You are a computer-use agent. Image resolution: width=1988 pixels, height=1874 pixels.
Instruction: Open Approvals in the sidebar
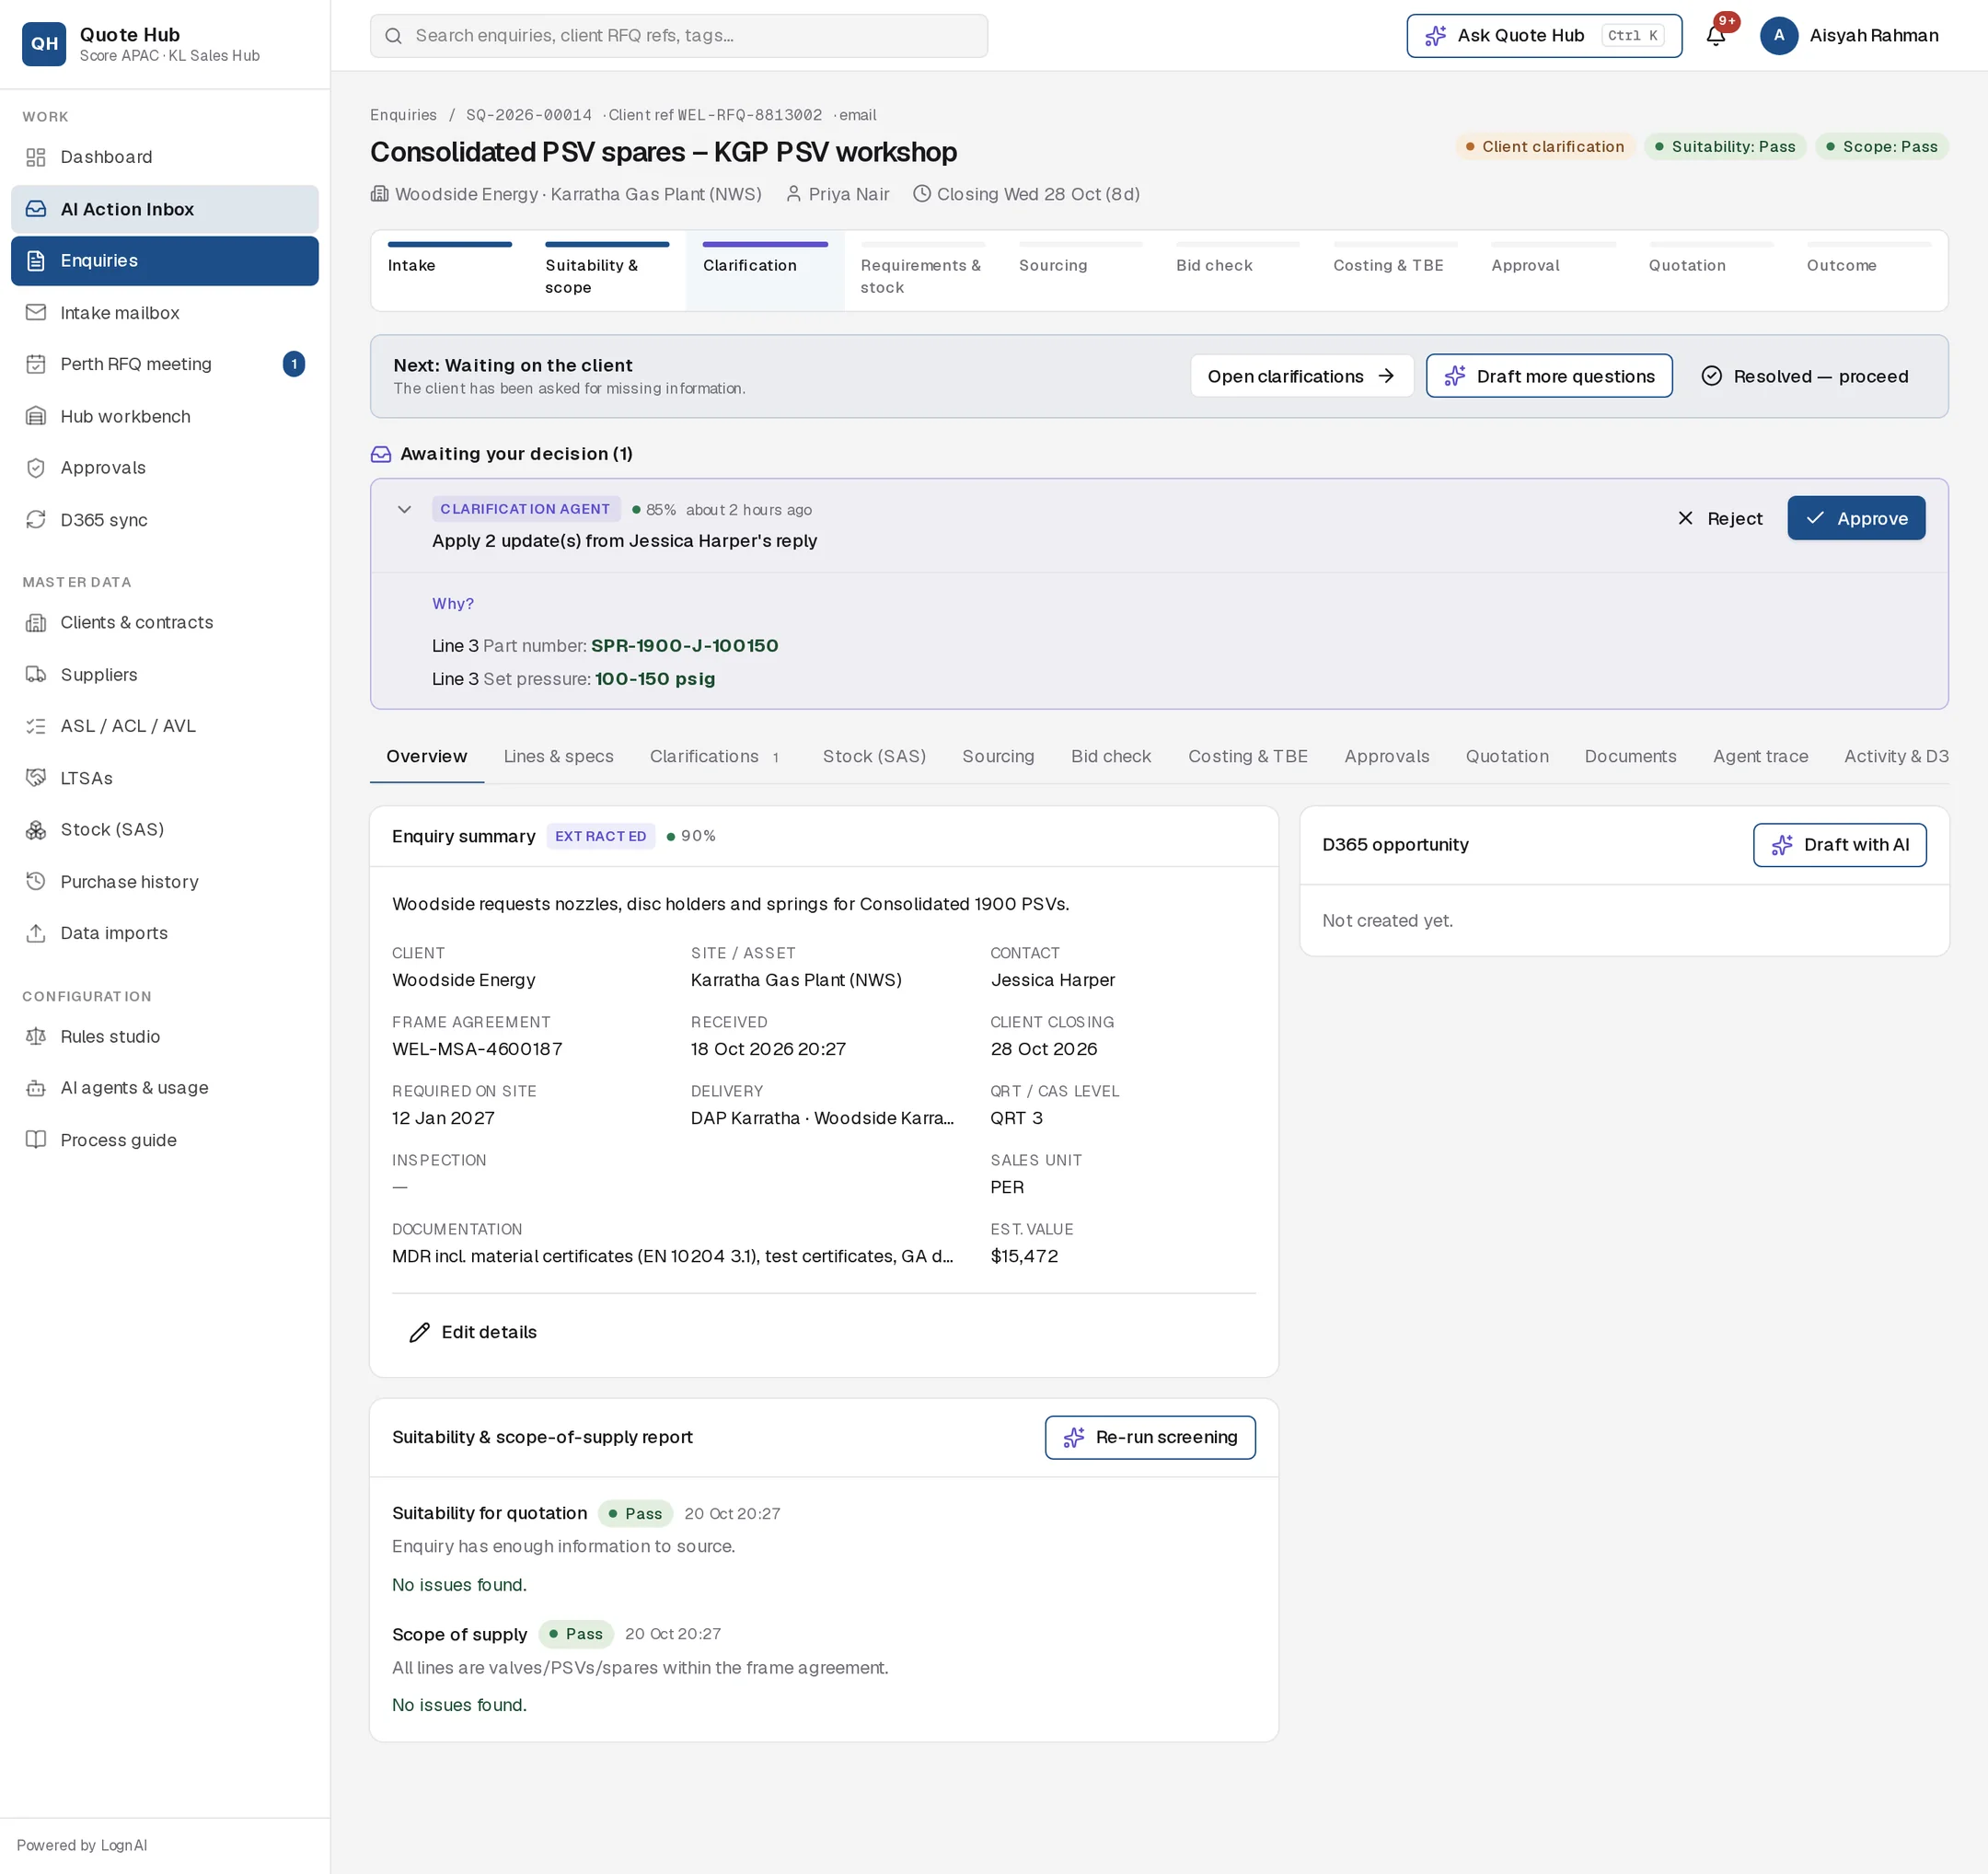click(x=165, y=468)
